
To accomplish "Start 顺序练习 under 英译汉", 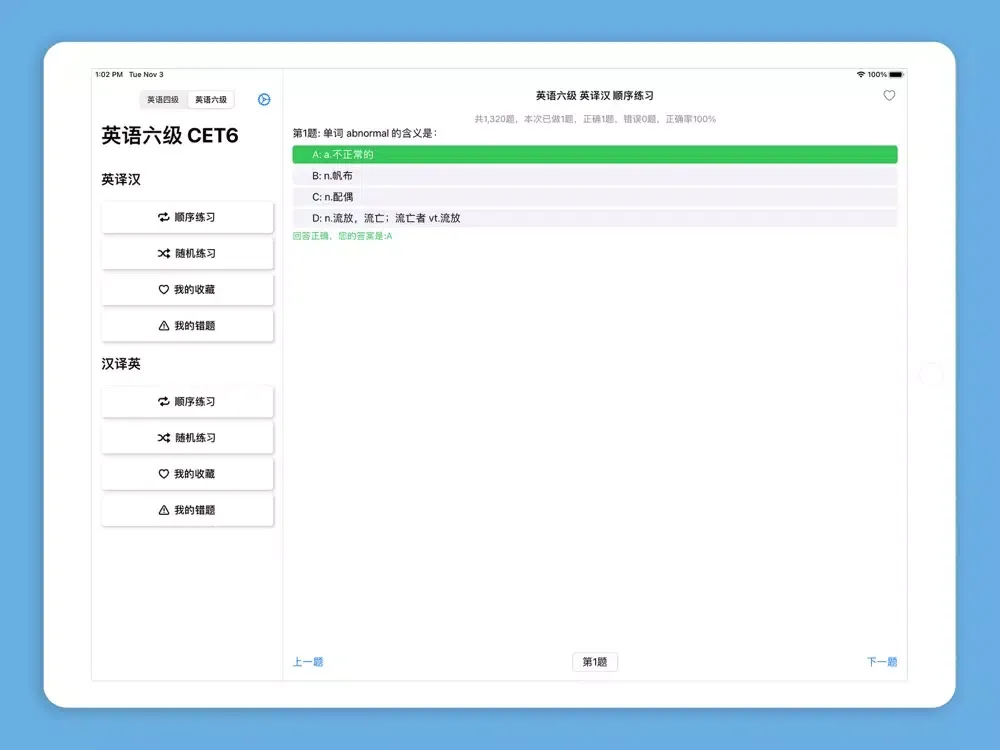I will coord(187,217).
